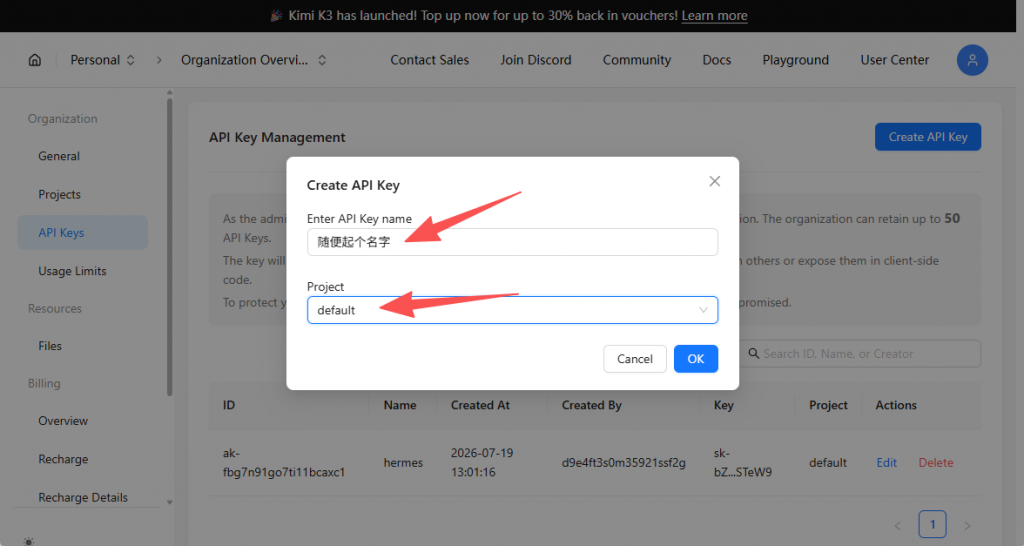
Task: Select API Keys in the sidebar
Action: pyautogui.click(x=83, y=233)
